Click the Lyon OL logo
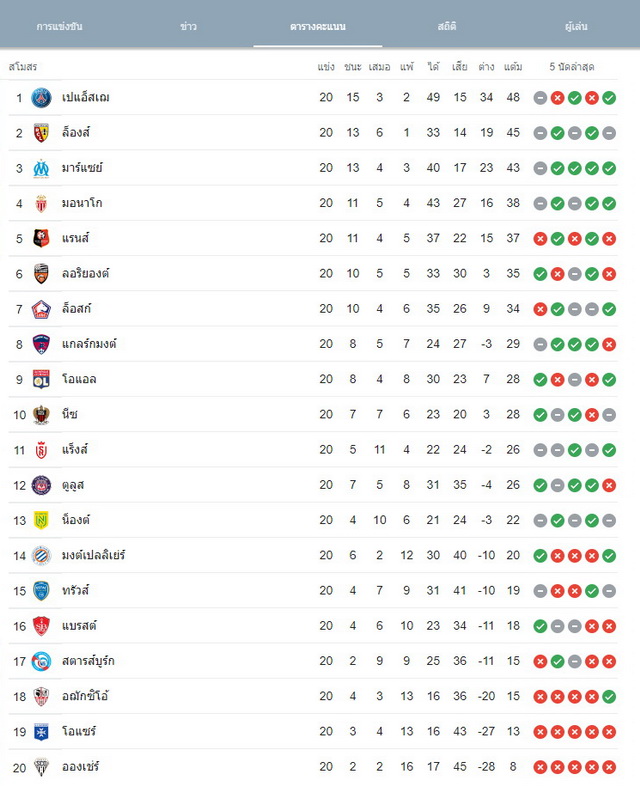Screen dimensions: 640x787 point(41,379)
